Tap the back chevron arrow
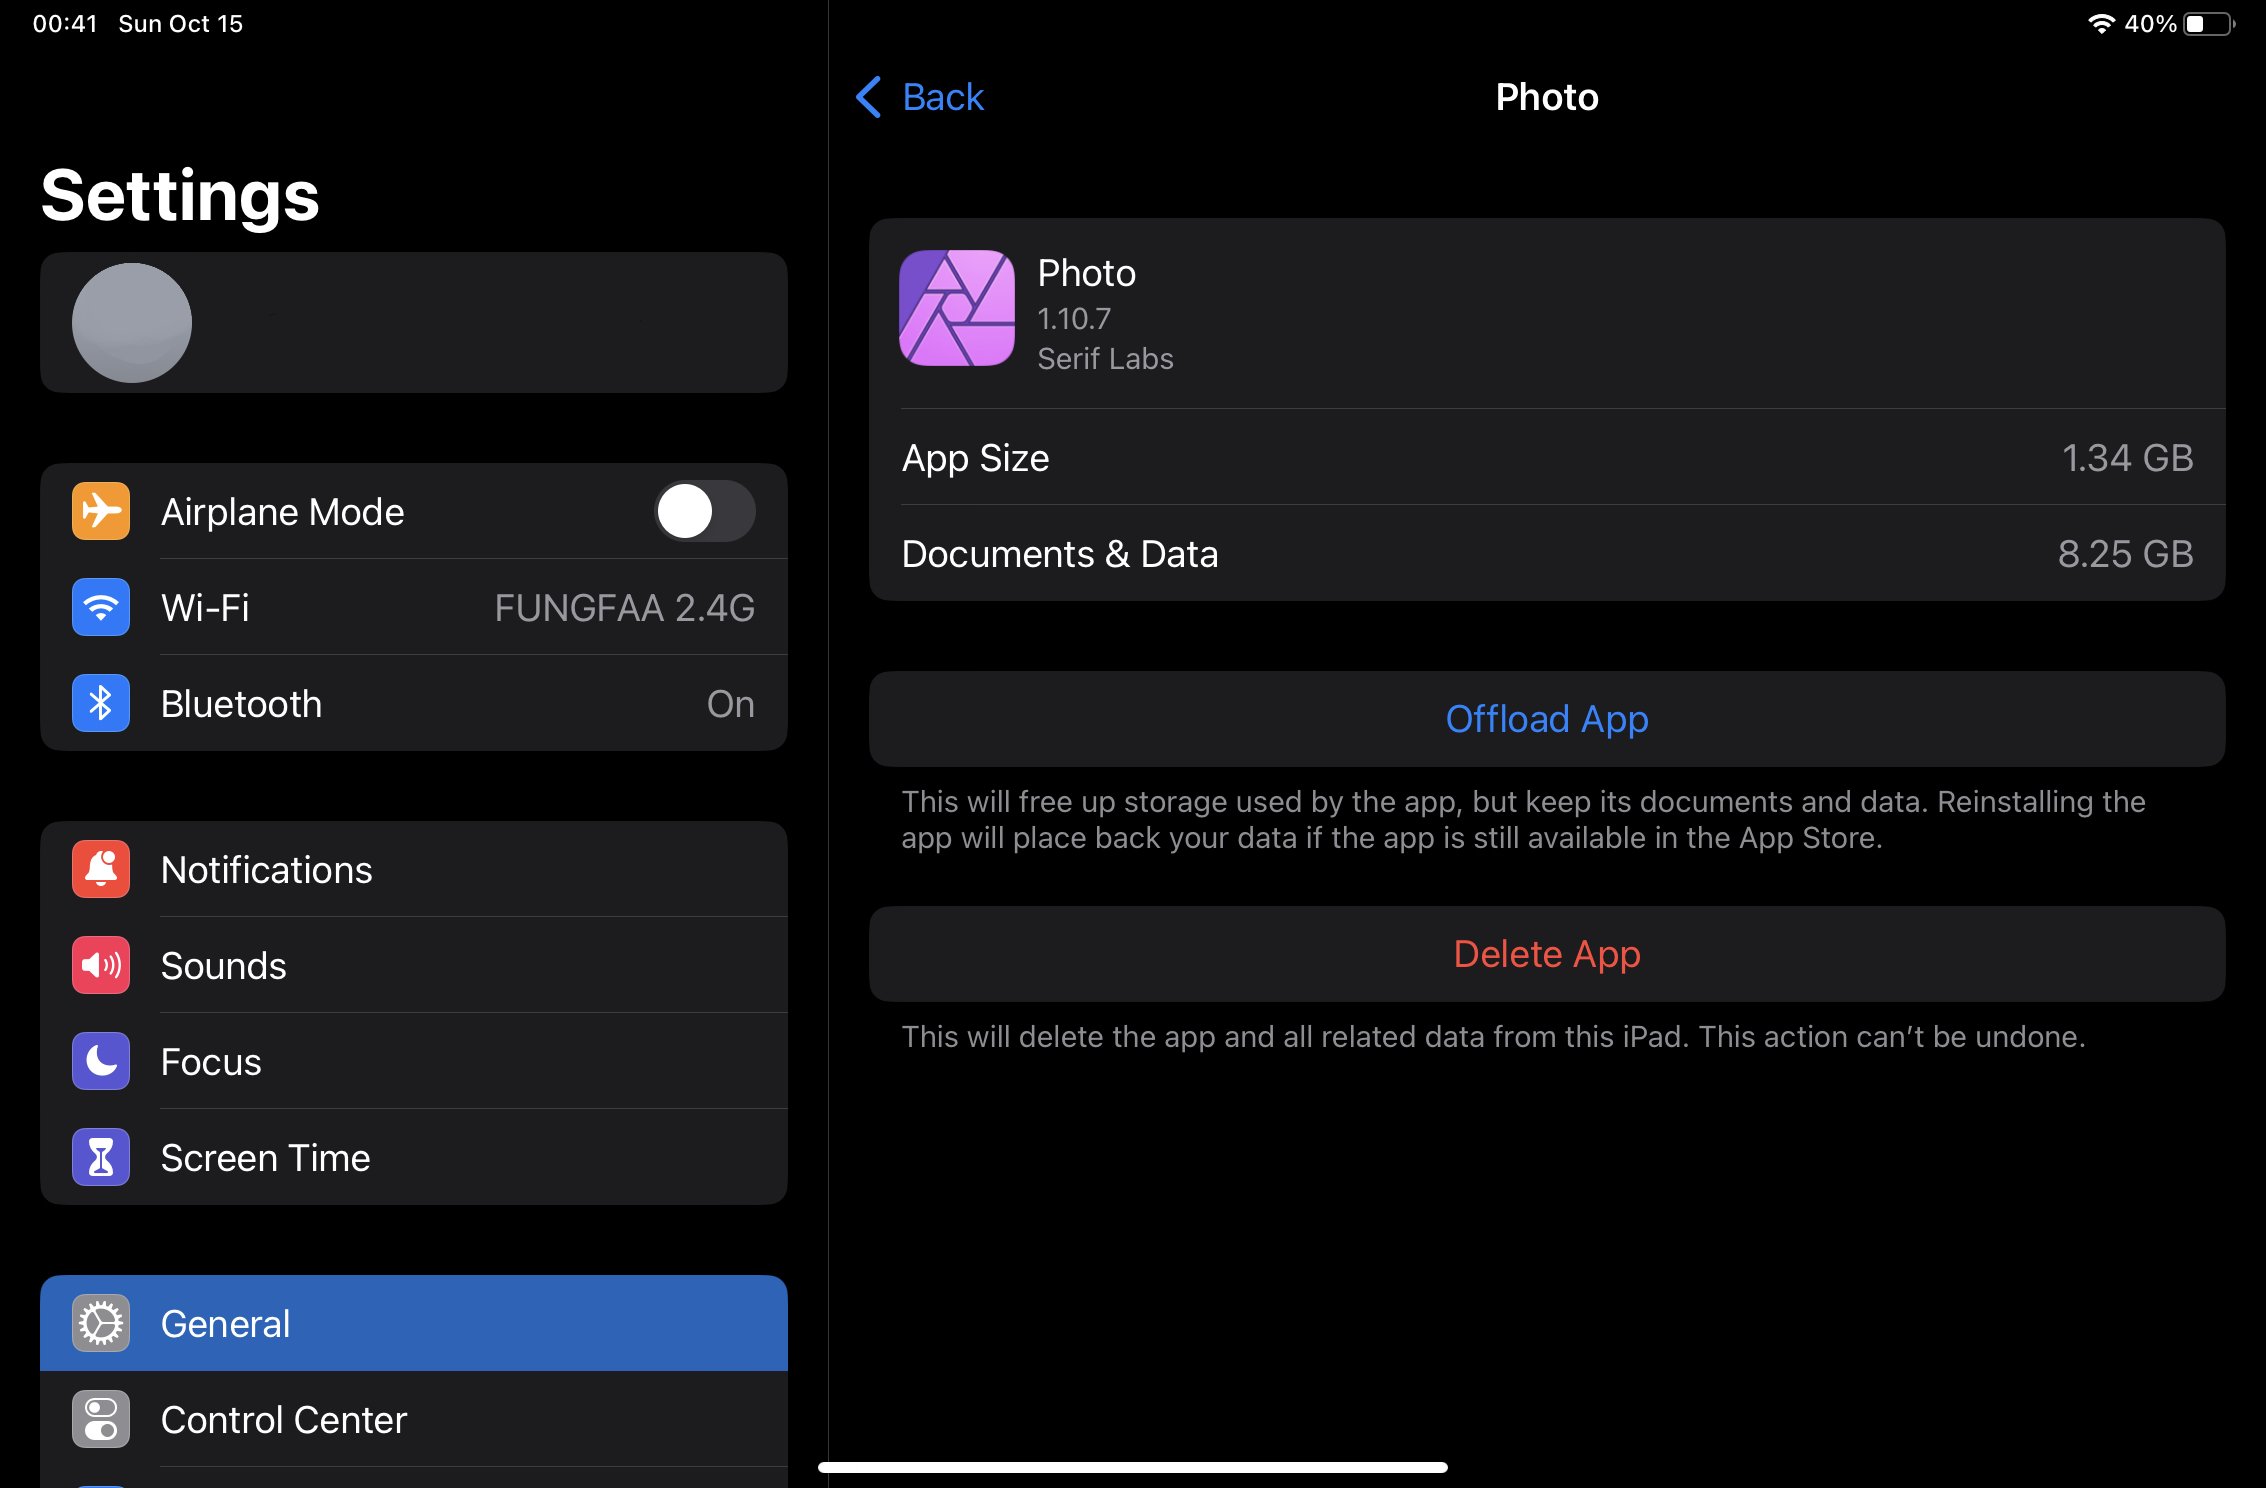Screen dimensions: 2266x1488 (869, 97)
